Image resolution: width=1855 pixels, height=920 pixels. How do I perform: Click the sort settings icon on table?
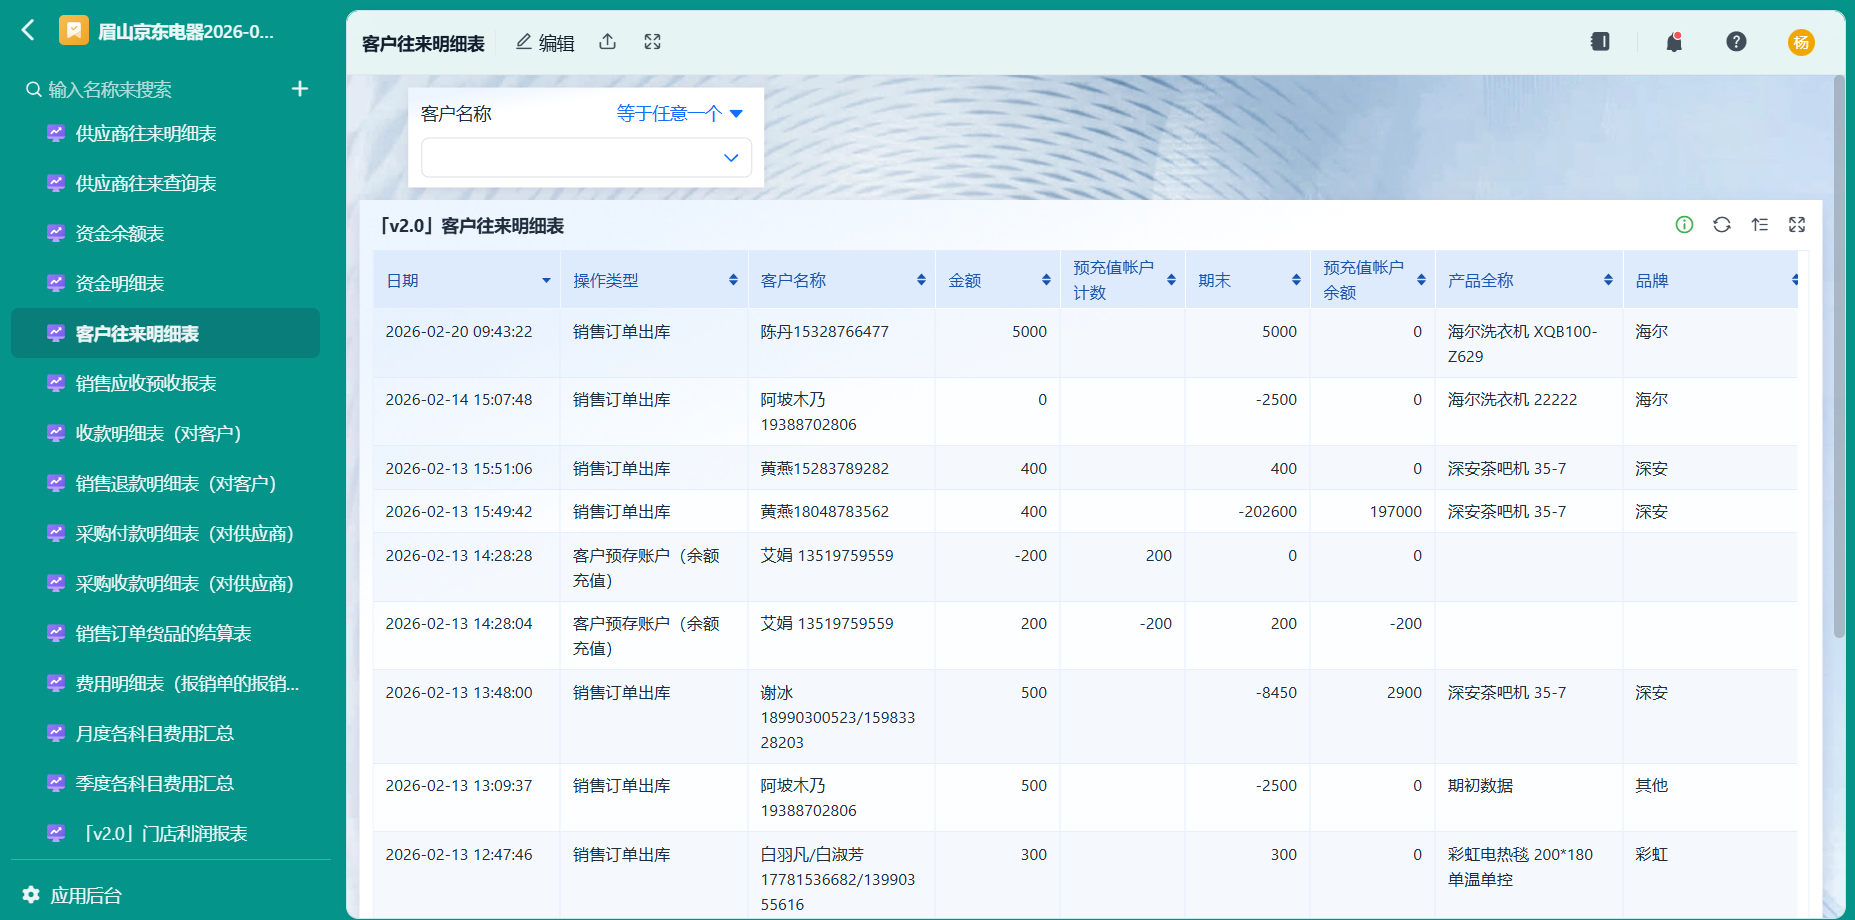1760,225
